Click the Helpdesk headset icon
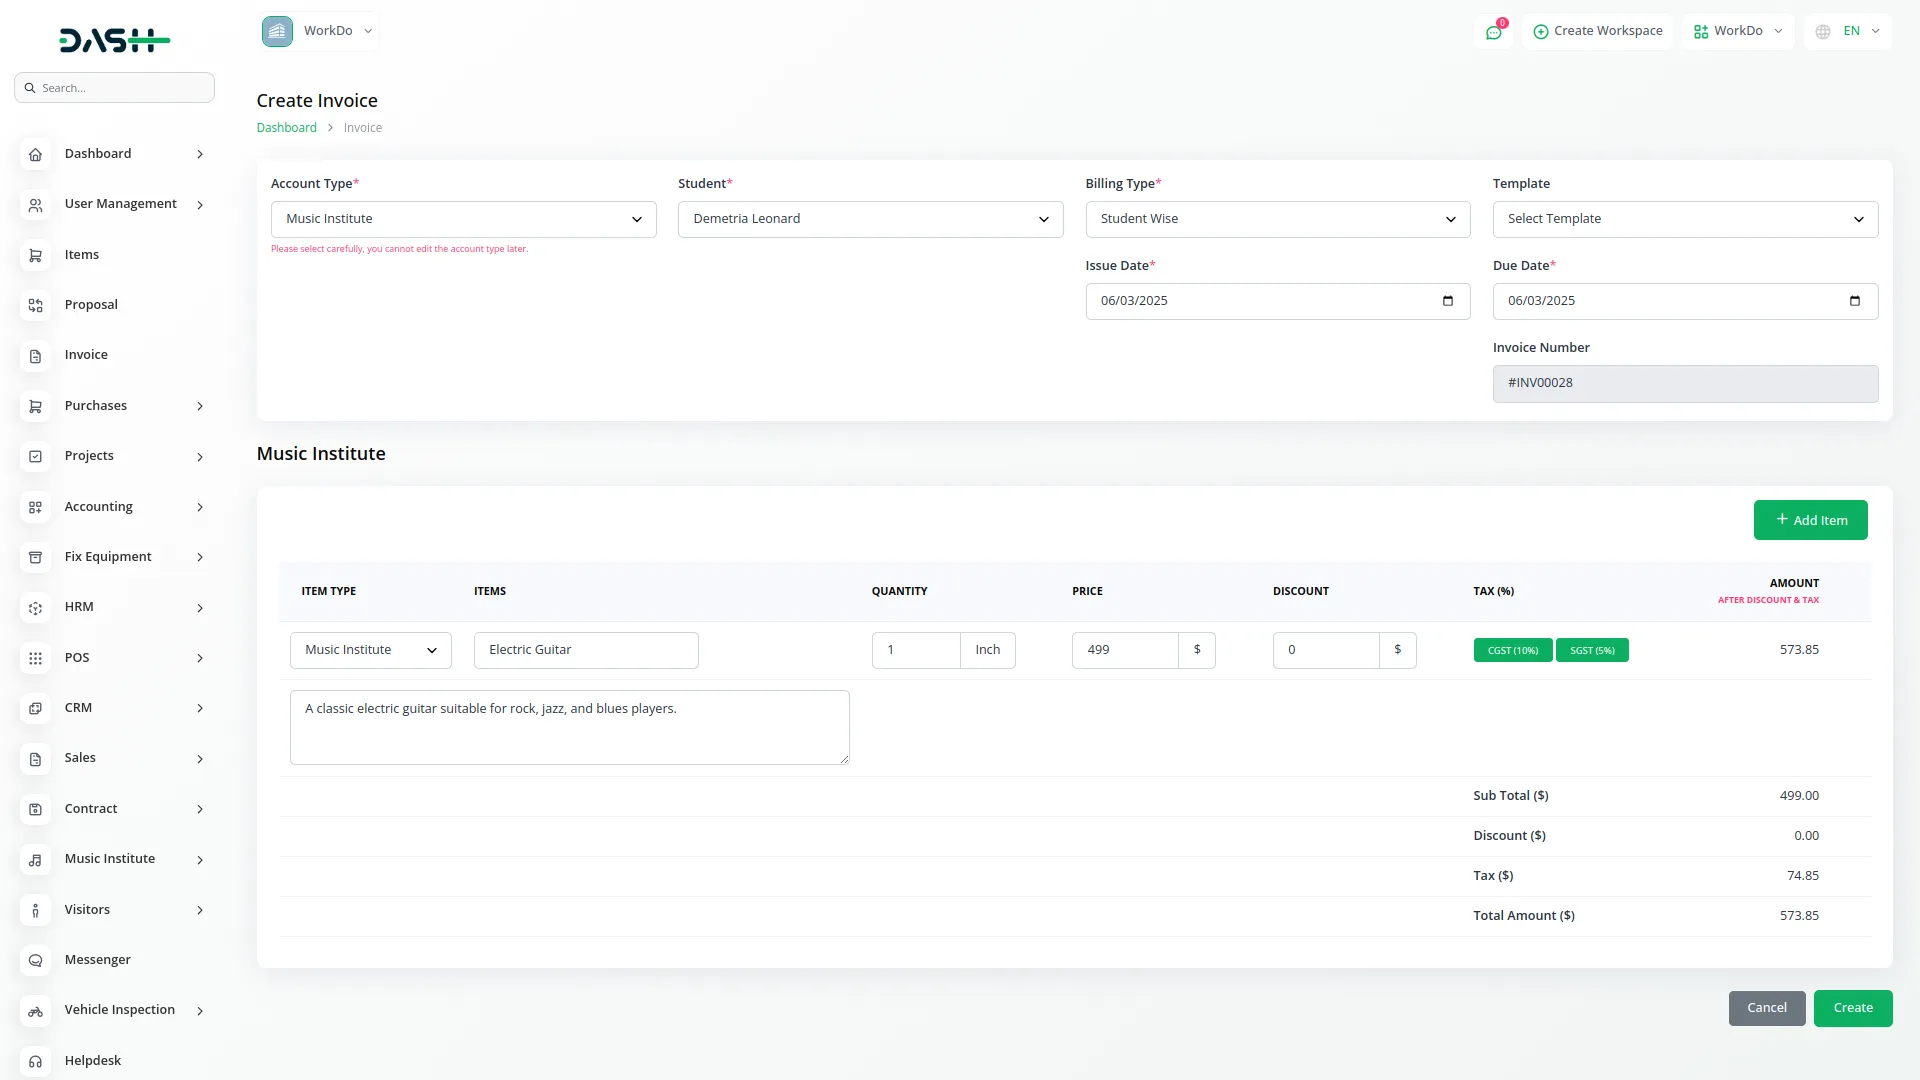The height and width of the screenshot is (1080, 1920). coord(35,1061)
